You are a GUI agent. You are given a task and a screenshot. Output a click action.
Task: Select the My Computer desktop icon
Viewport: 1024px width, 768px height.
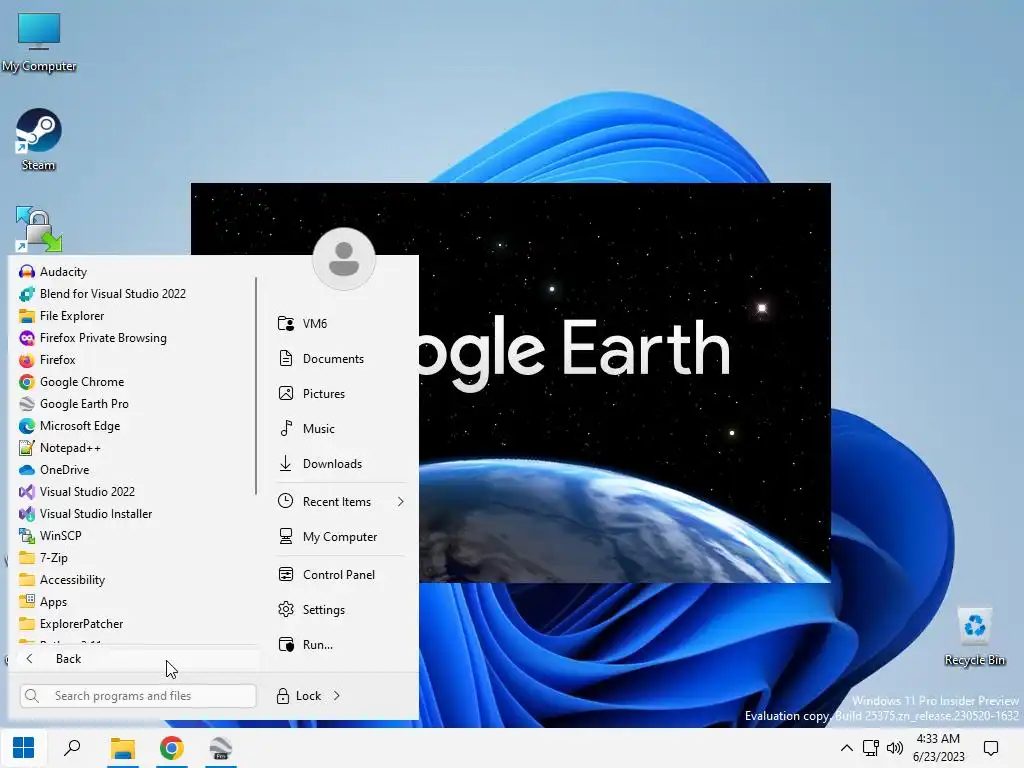(39, 41)
